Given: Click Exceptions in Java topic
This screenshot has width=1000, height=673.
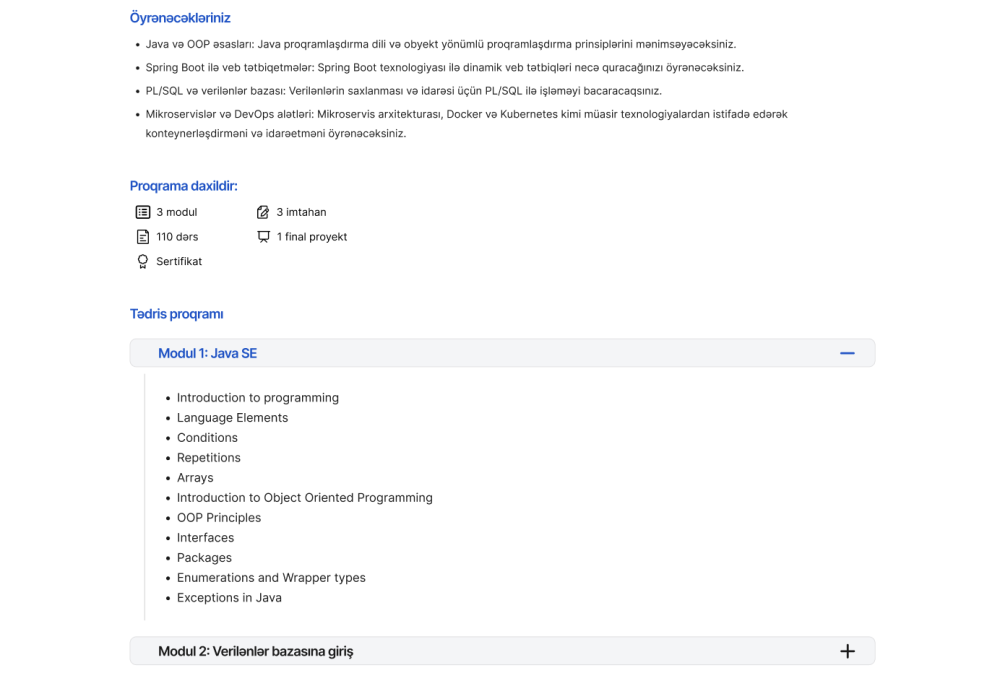Looking at the screenshot, I should click(x=229, y=598).
